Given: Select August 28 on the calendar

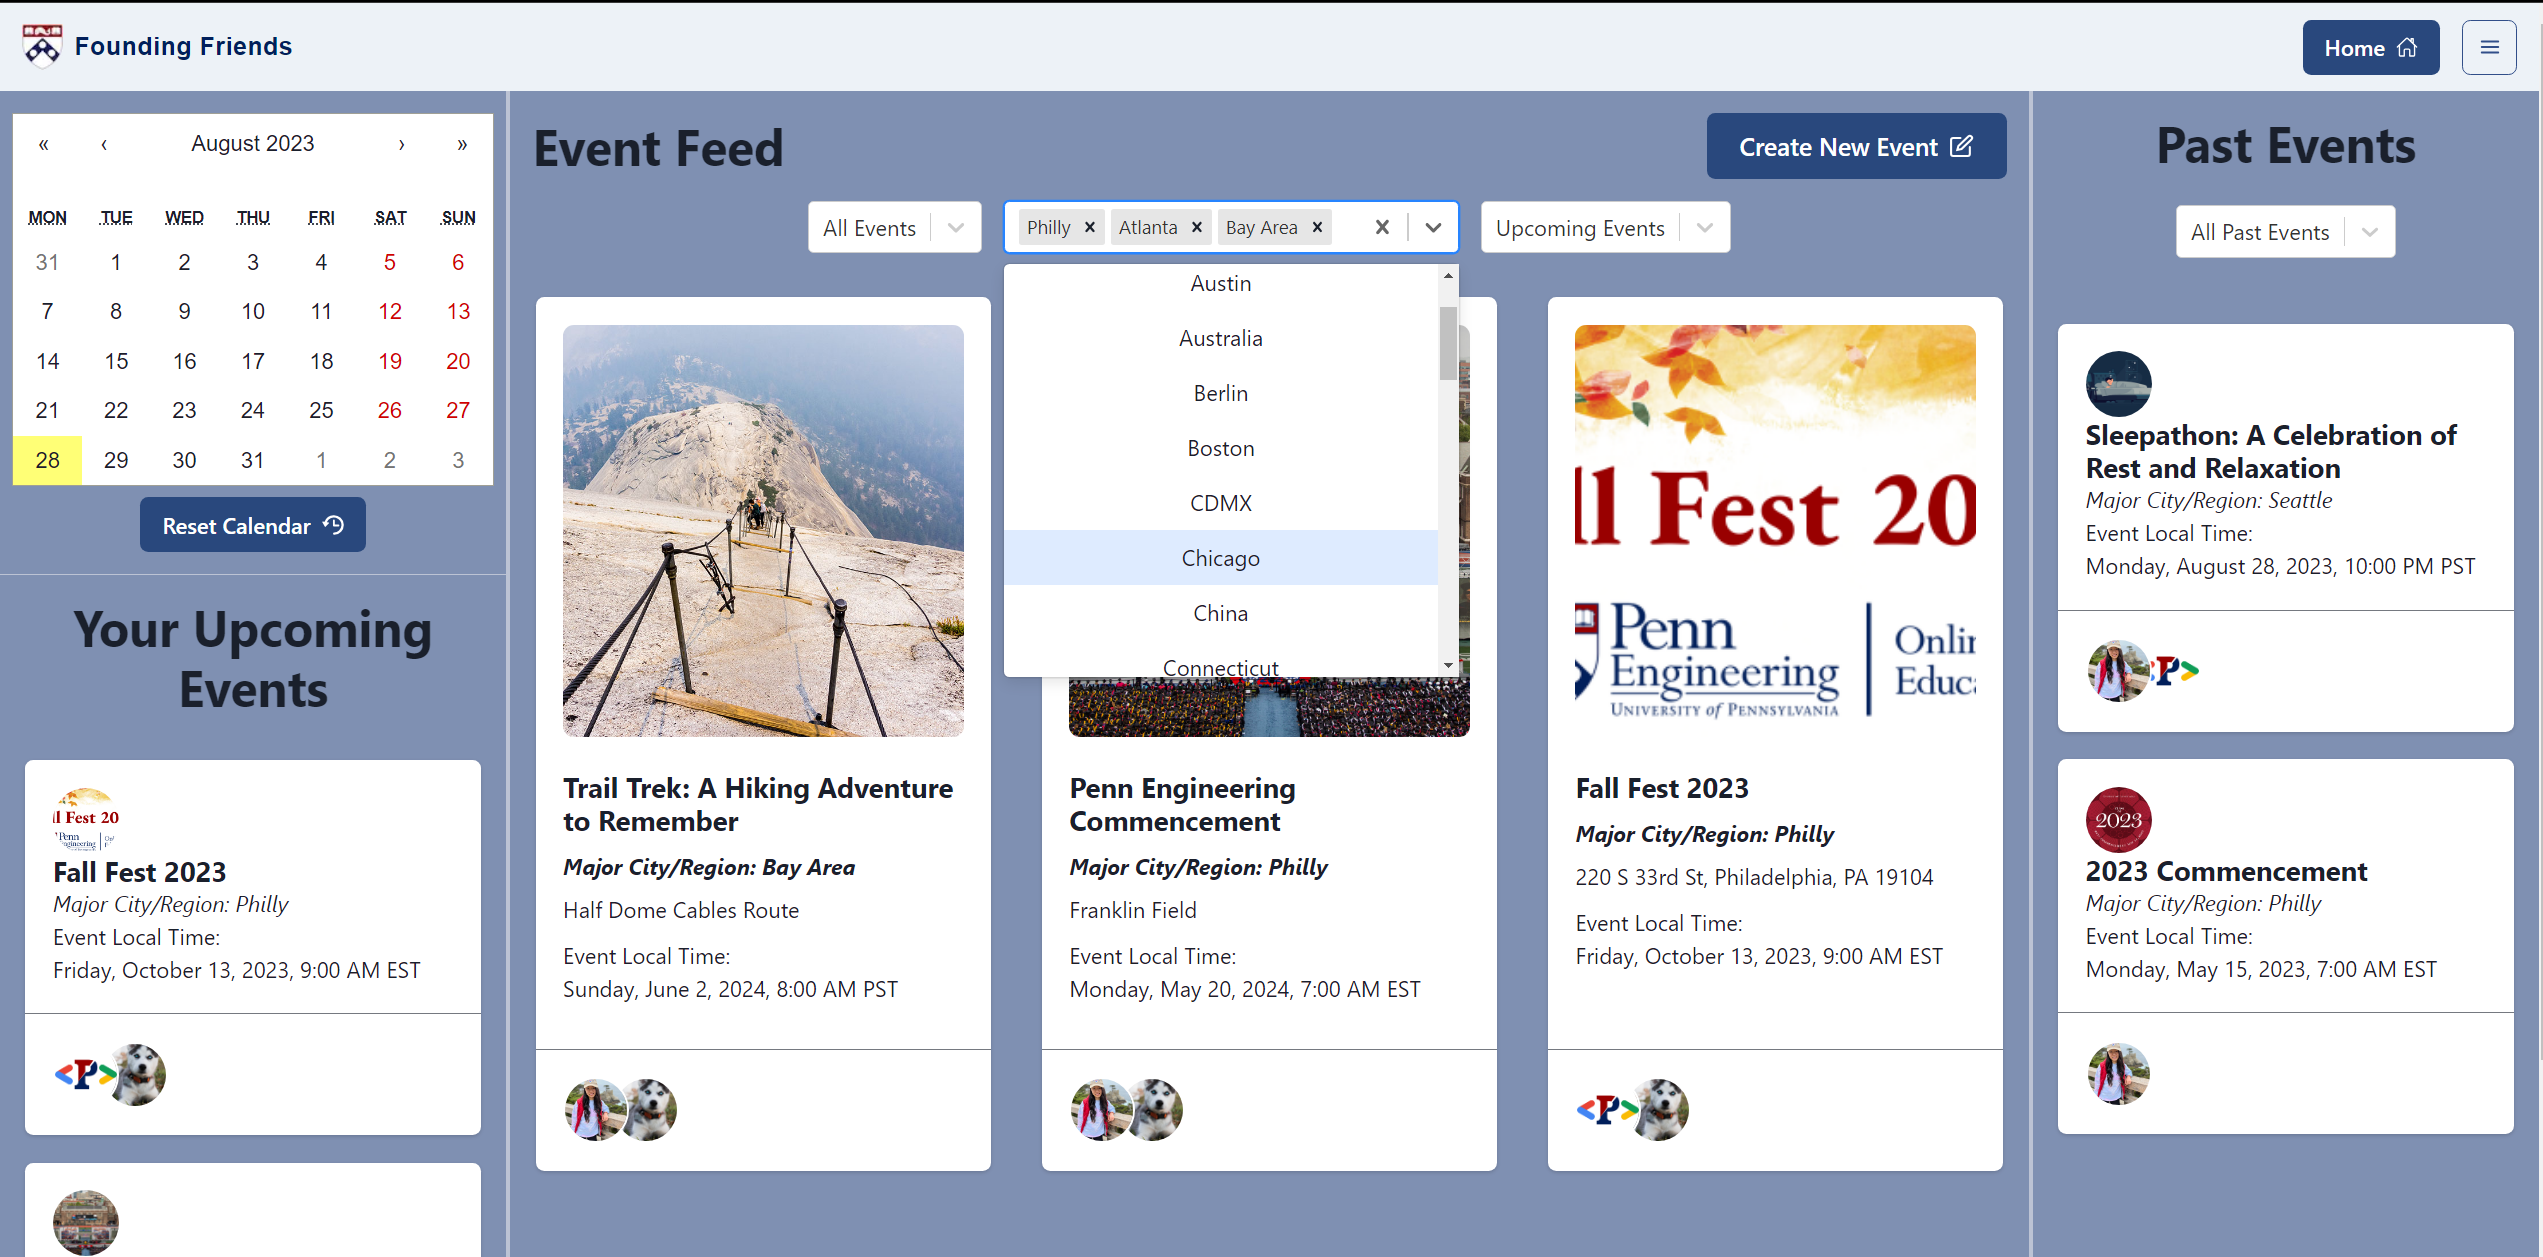Looking at the screenshot, I should pyautogui.click(x=47, y=460).
